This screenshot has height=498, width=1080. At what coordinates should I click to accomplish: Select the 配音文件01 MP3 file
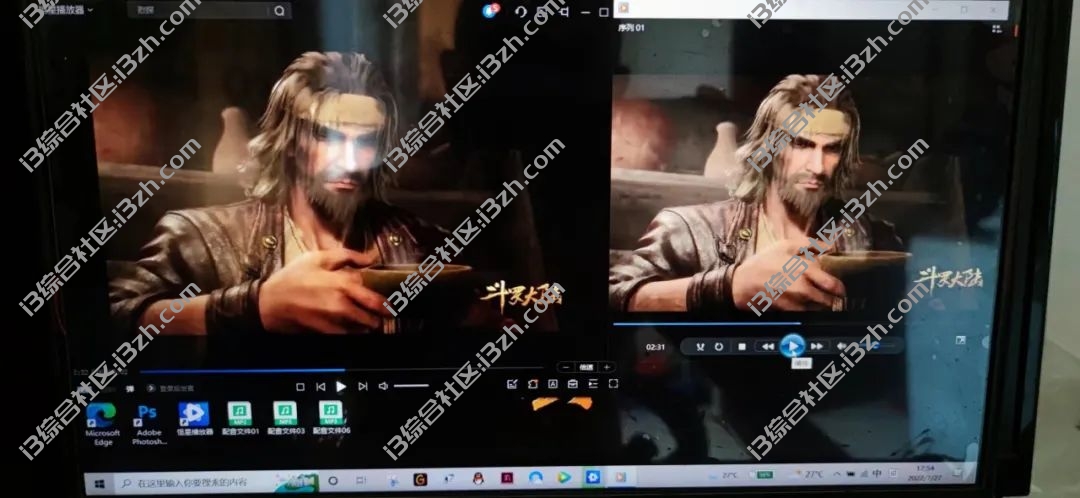(x=240, y=418)
